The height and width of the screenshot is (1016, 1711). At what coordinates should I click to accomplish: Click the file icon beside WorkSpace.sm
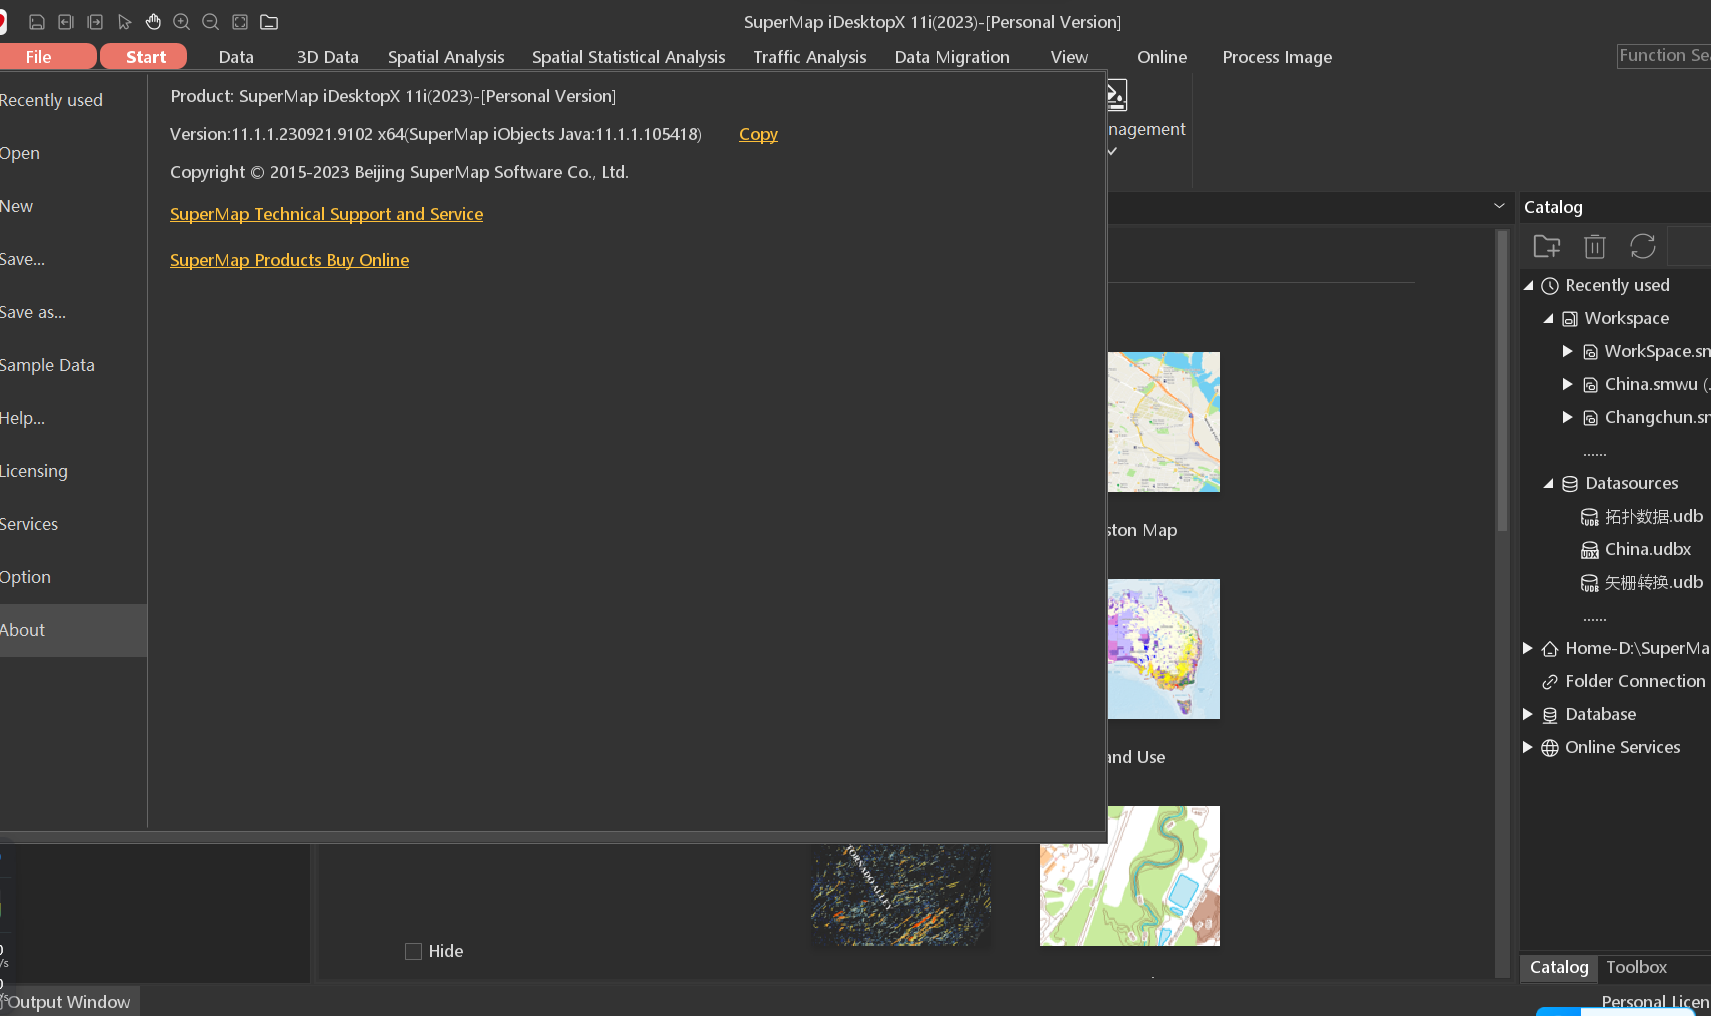[1590, 352]
